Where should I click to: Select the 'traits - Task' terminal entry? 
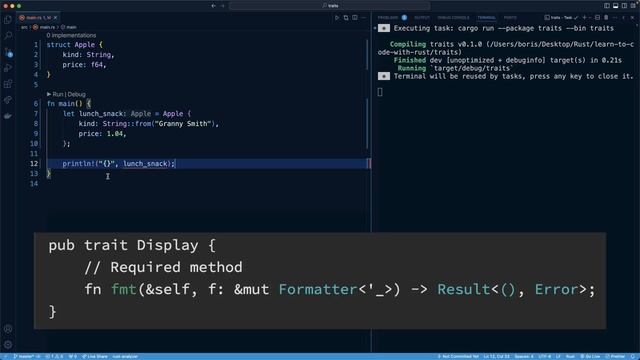click(x=561, y=18)
